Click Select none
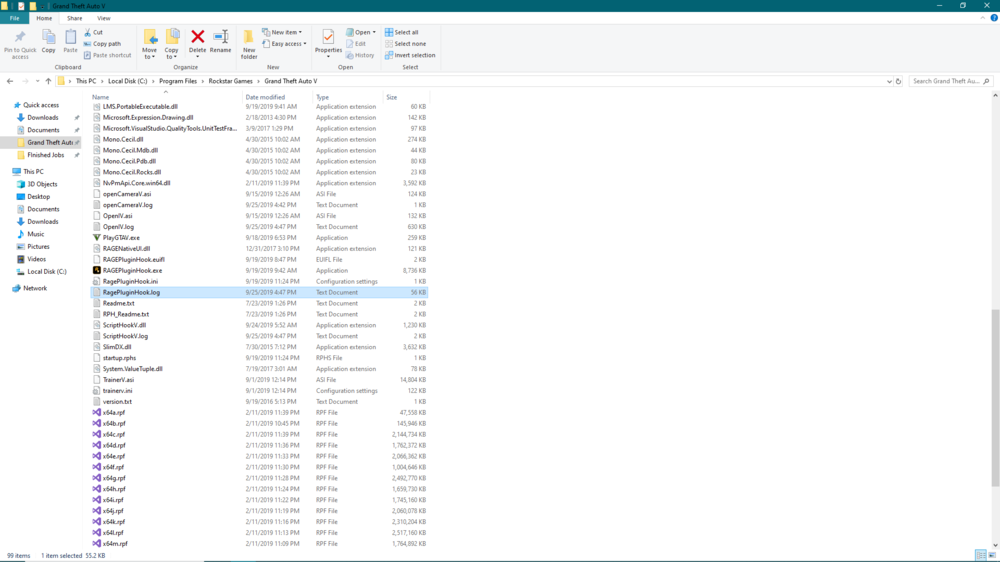The image size is (1000, 562). 405,44
